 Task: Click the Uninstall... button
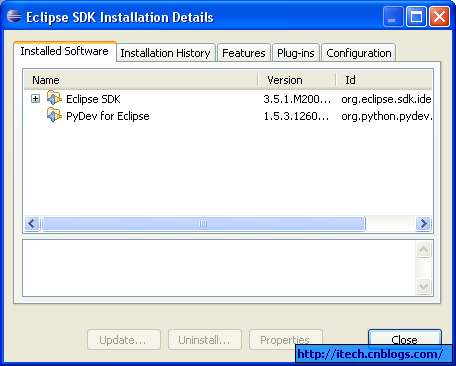pos(205,340)
